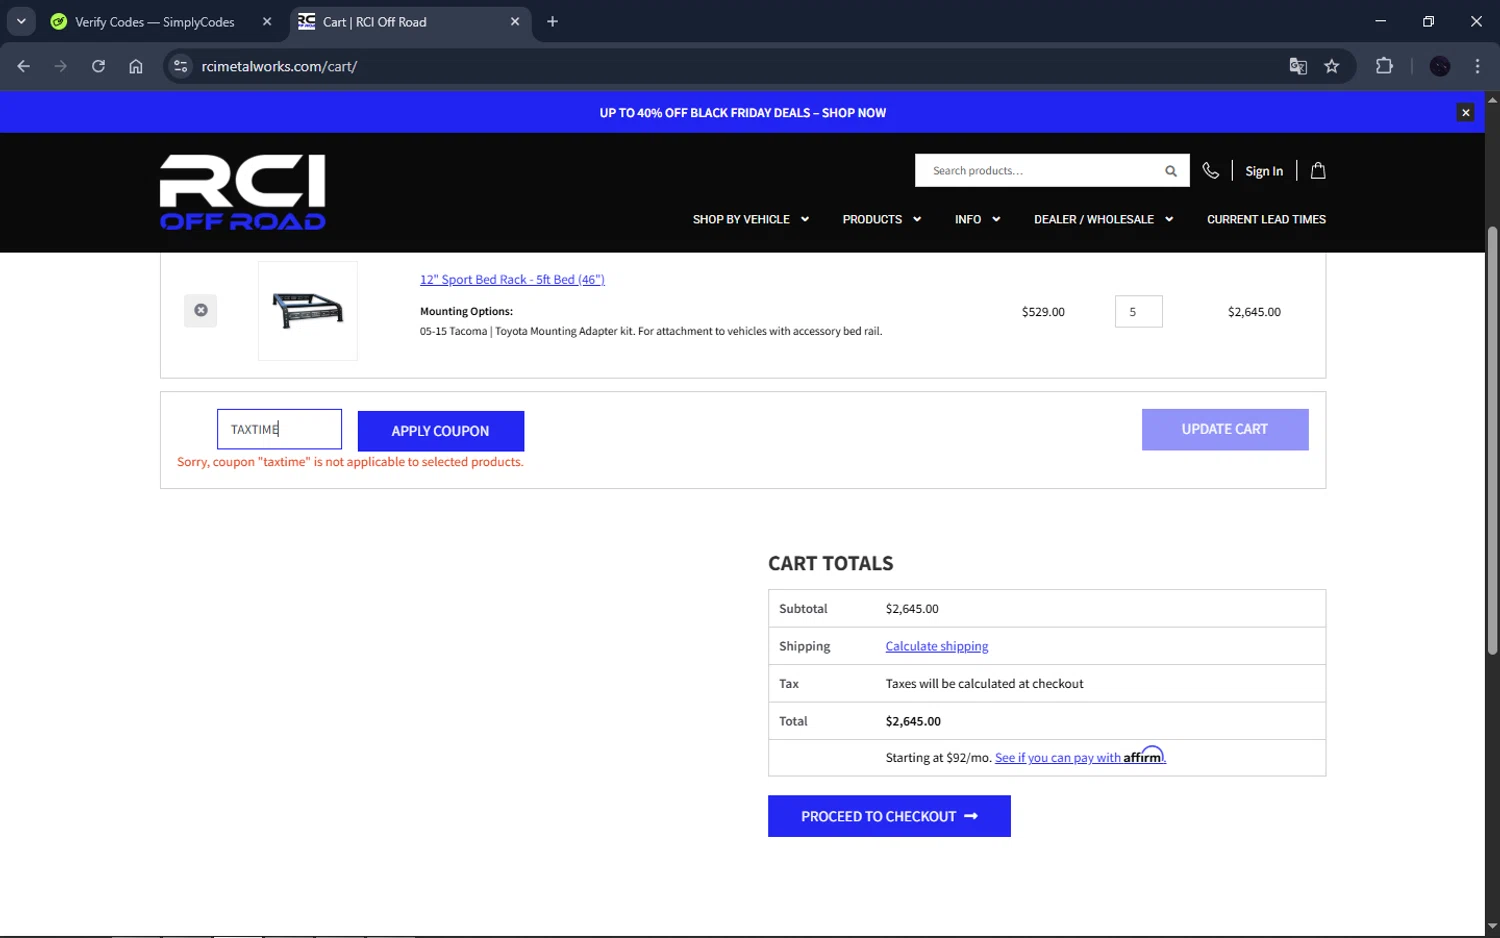The height and width of the screenshot is (938, 1500).
Task: Click the page vertical scrollbar
Action: (1492, 440)
